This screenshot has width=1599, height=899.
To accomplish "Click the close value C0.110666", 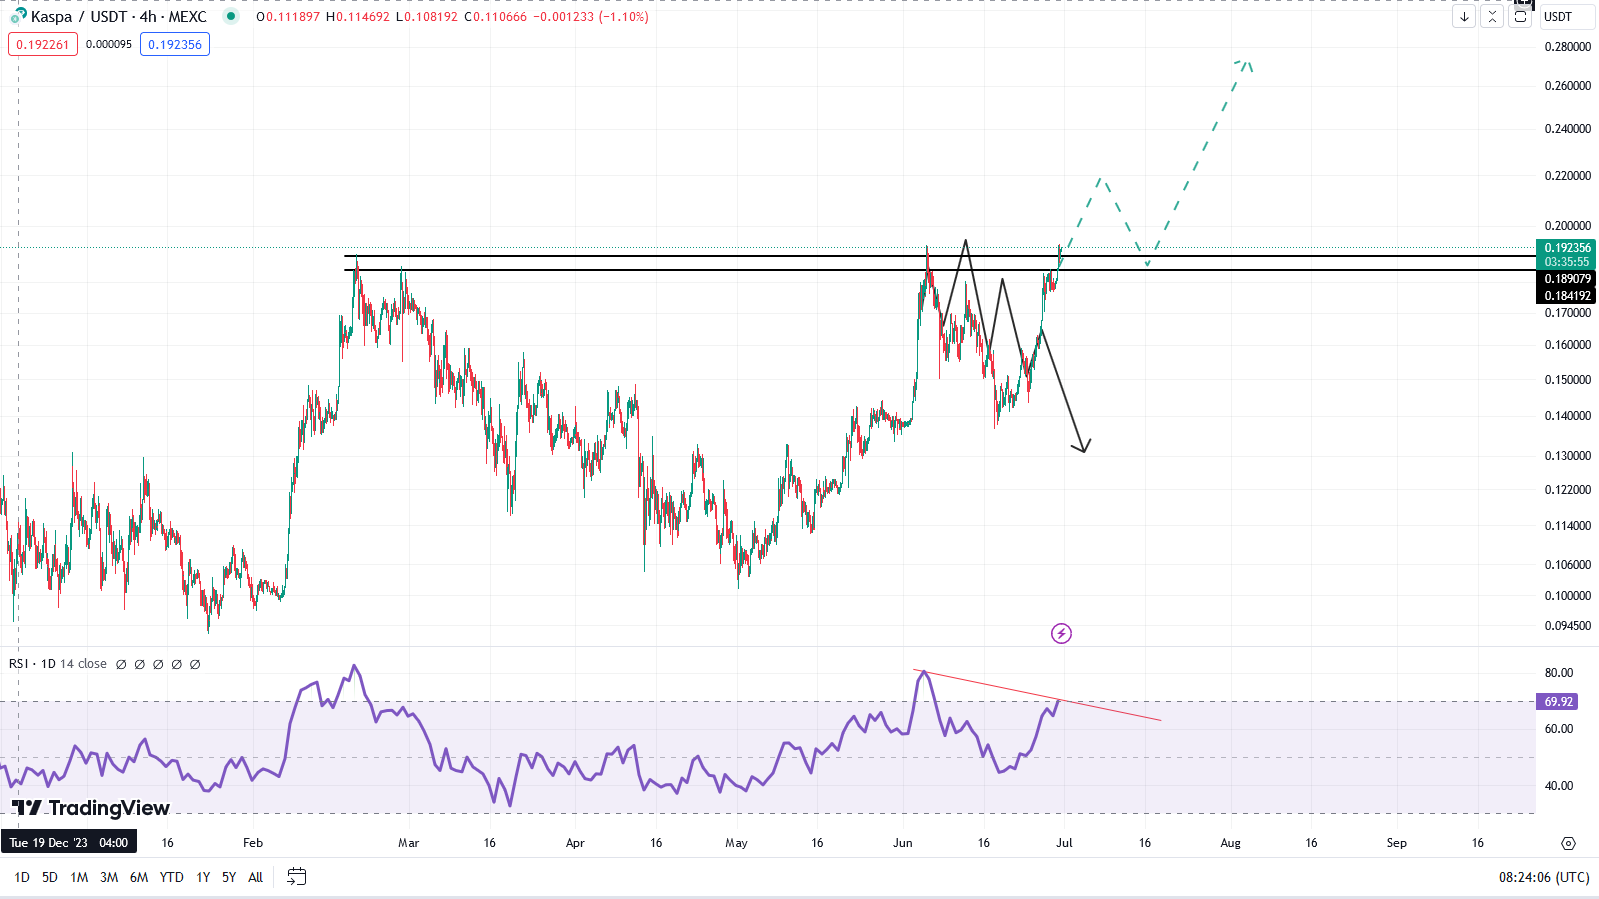I will (x=495, y=17).
